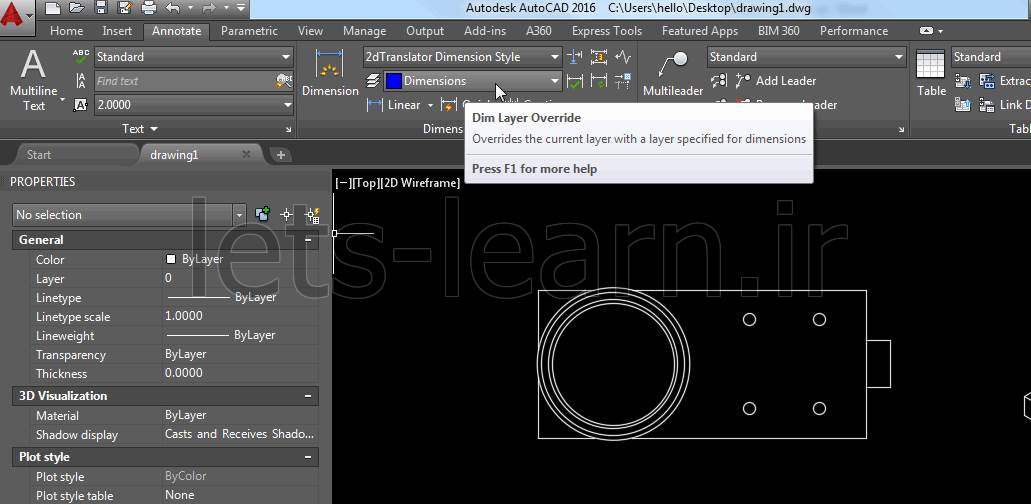The image size is (1031, 504).
Task: Click the Adjust Space dimension icon
Action: click(574, 57)
